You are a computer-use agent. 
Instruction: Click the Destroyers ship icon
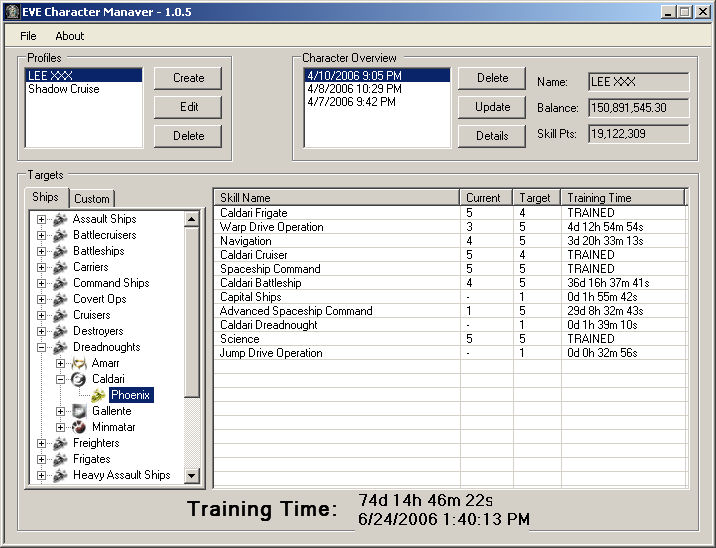tap(60, 331)
